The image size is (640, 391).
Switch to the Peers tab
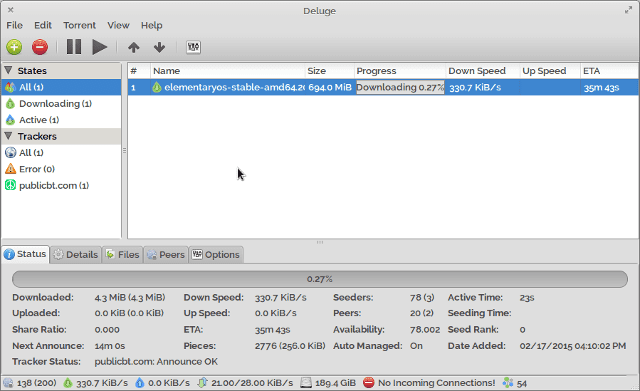(166, 255)
